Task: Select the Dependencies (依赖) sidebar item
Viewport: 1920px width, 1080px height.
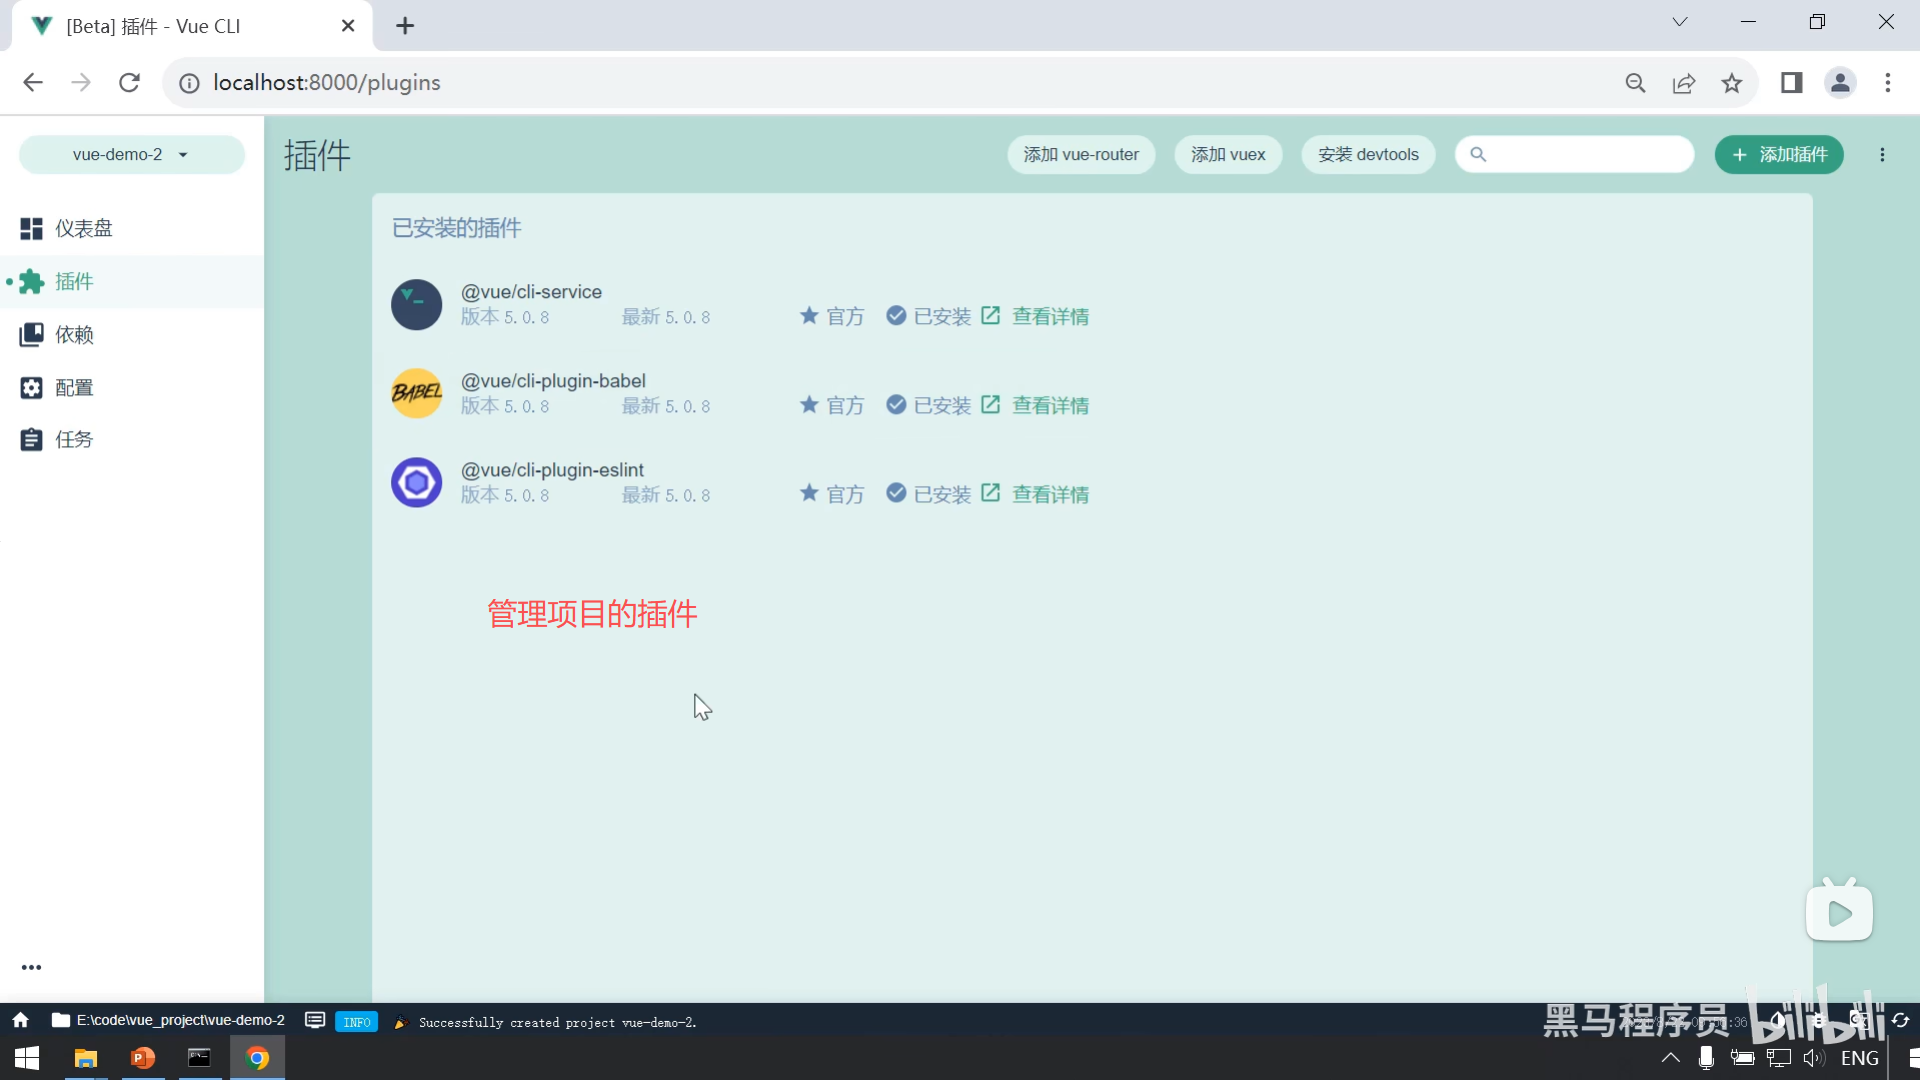Action: [74, 335]
